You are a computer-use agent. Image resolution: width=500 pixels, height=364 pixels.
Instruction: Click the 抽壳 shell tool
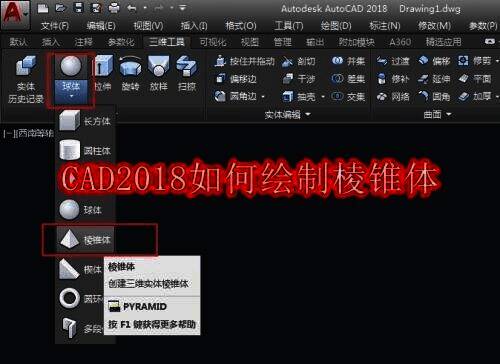click(x=298, y=97)
